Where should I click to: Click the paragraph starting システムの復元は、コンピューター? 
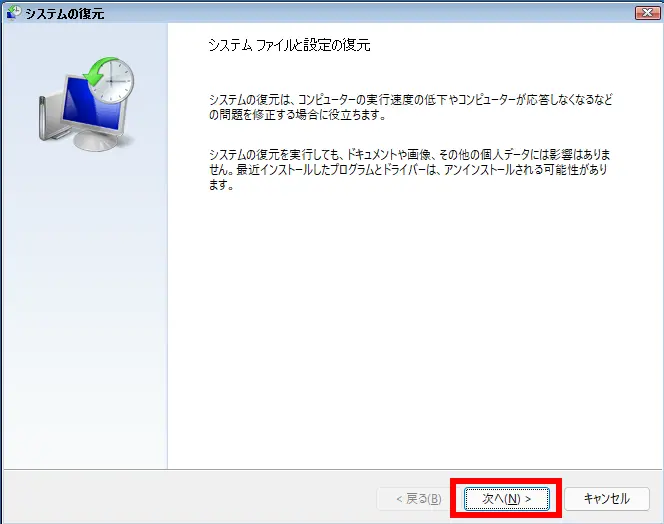tap(410, 107)
